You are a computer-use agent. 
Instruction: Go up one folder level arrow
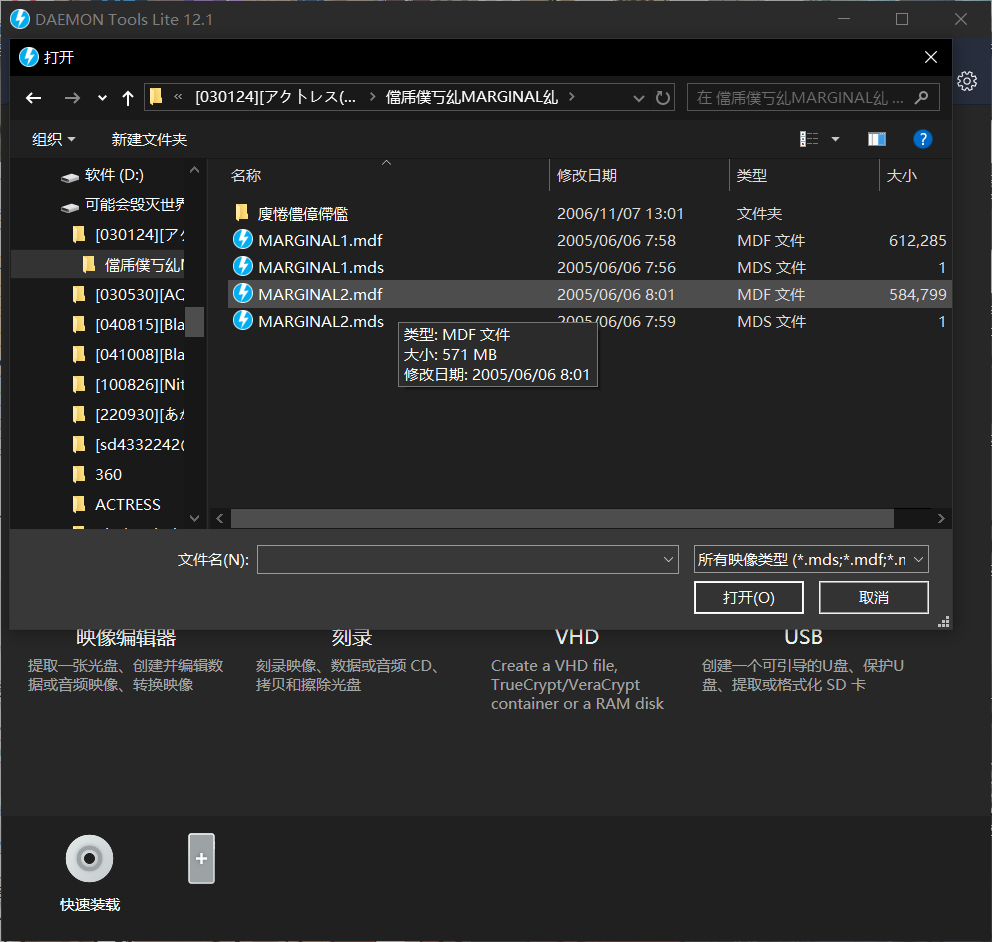pyautogui.click(x=128, y=98)
